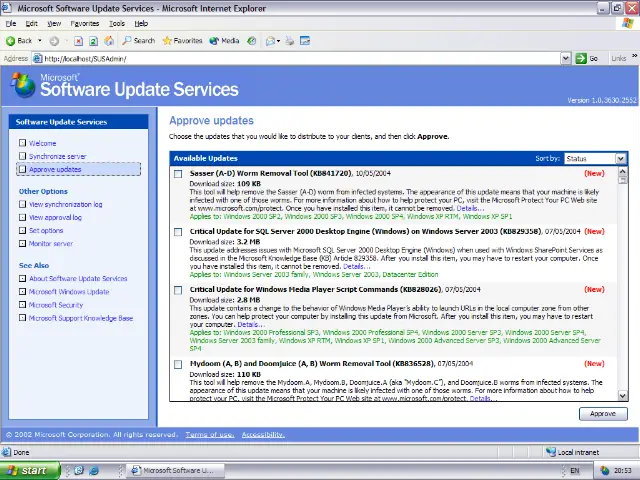Screen dimensions: 640x480
Task: Open Details link for Sasser update
Action: [x=470, y=208]
